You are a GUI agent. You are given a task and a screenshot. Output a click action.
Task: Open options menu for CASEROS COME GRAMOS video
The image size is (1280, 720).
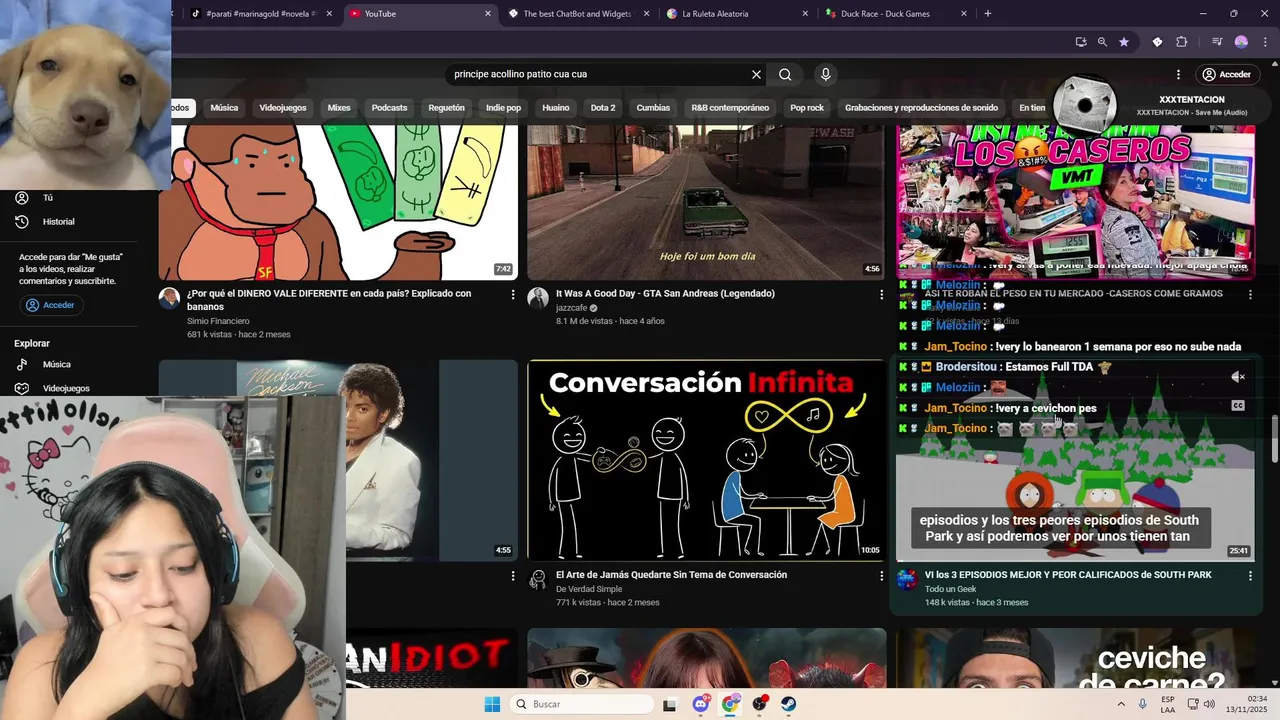click(1250, 294)
